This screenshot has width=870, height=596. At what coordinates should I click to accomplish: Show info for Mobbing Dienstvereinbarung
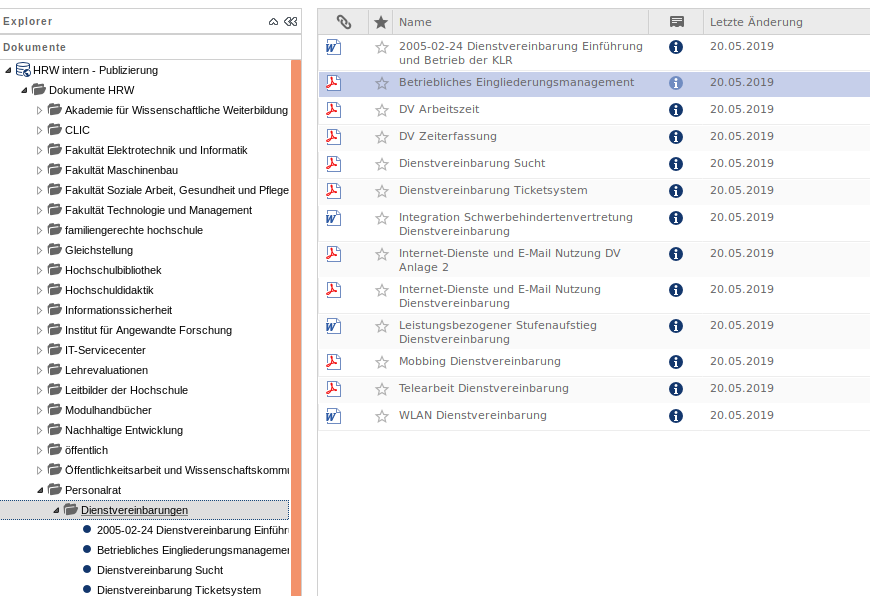tap(676, 362)
